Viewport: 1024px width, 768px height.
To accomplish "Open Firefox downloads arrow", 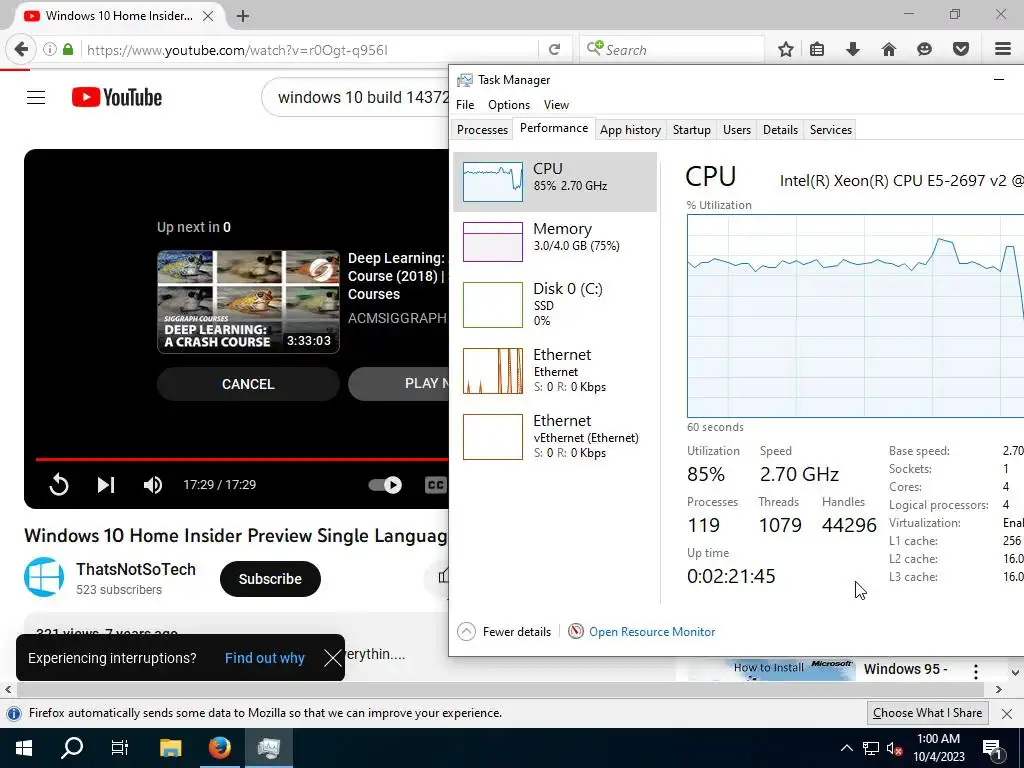I will pyautogui.click(x=853, y=50).
